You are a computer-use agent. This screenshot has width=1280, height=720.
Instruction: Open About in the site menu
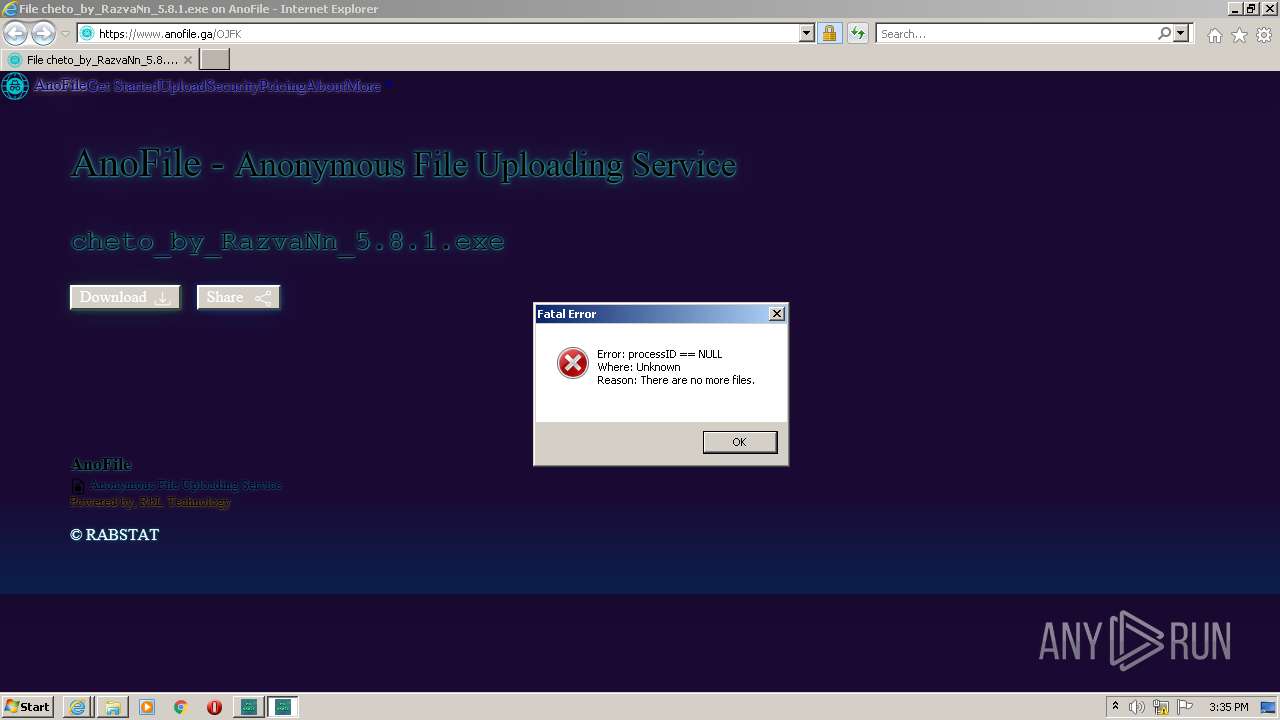pyautogui.click(x=326, y=86)
